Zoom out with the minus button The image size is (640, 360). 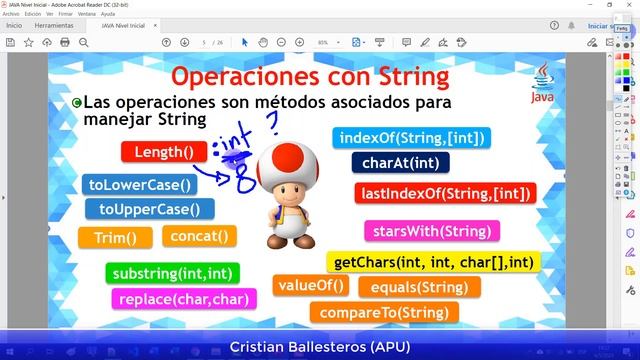click(x=281, y=42)
